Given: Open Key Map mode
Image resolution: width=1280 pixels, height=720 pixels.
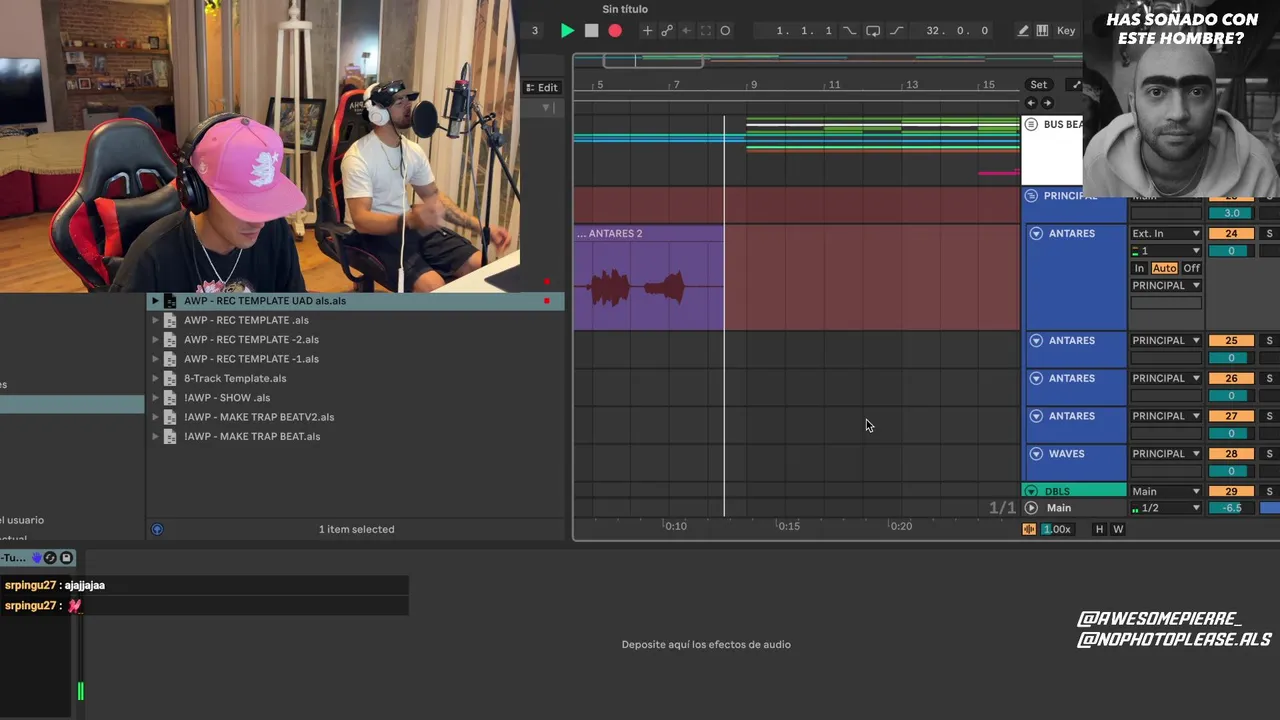Looking at the screenshot, I should click(x=1066, y=31).
